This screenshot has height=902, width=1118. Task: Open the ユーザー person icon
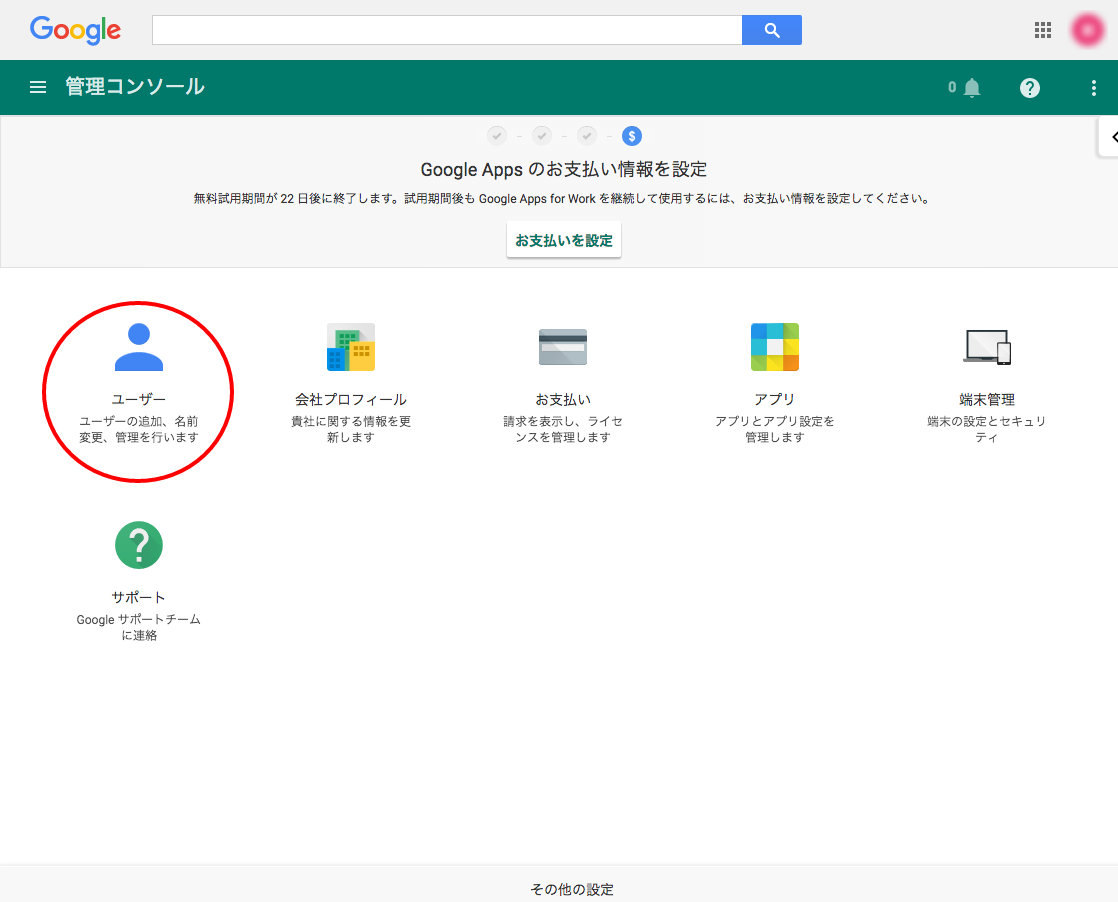click(139, 347)
